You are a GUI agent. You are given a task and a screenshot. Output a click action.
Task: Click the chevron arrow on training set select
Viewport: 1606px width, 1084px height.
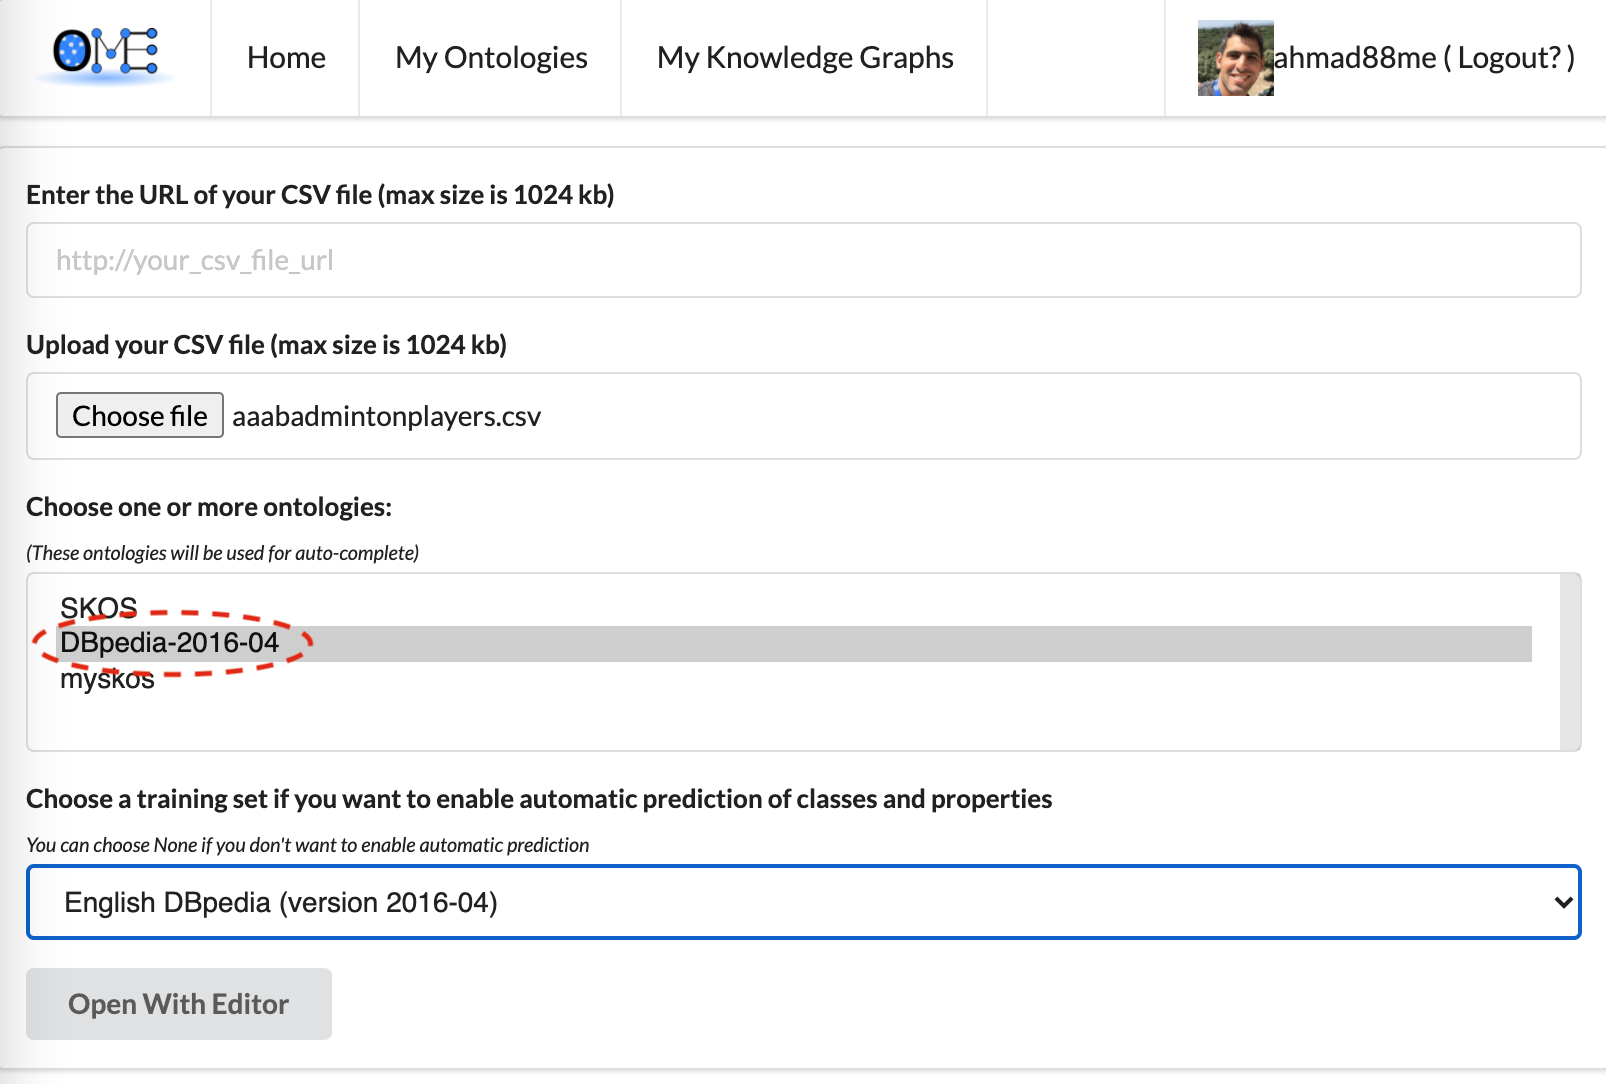click(x=1563, y=902)
